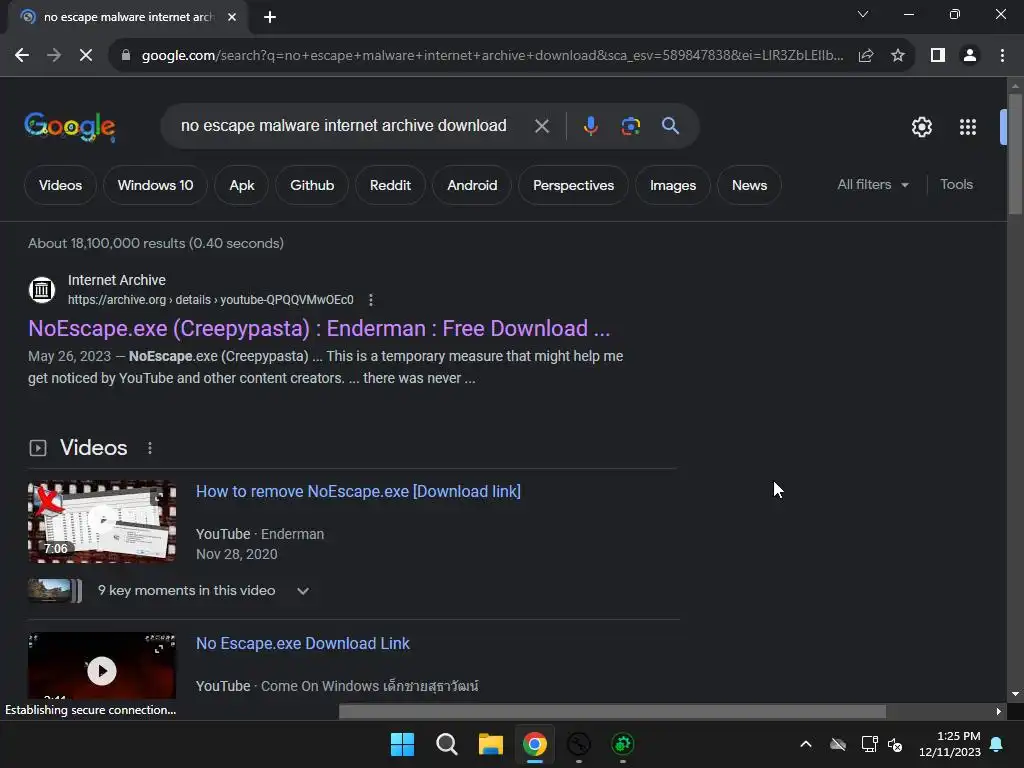Open File Explorer from taskbar
Screen dimensions: 1024x768
[490, 744]
